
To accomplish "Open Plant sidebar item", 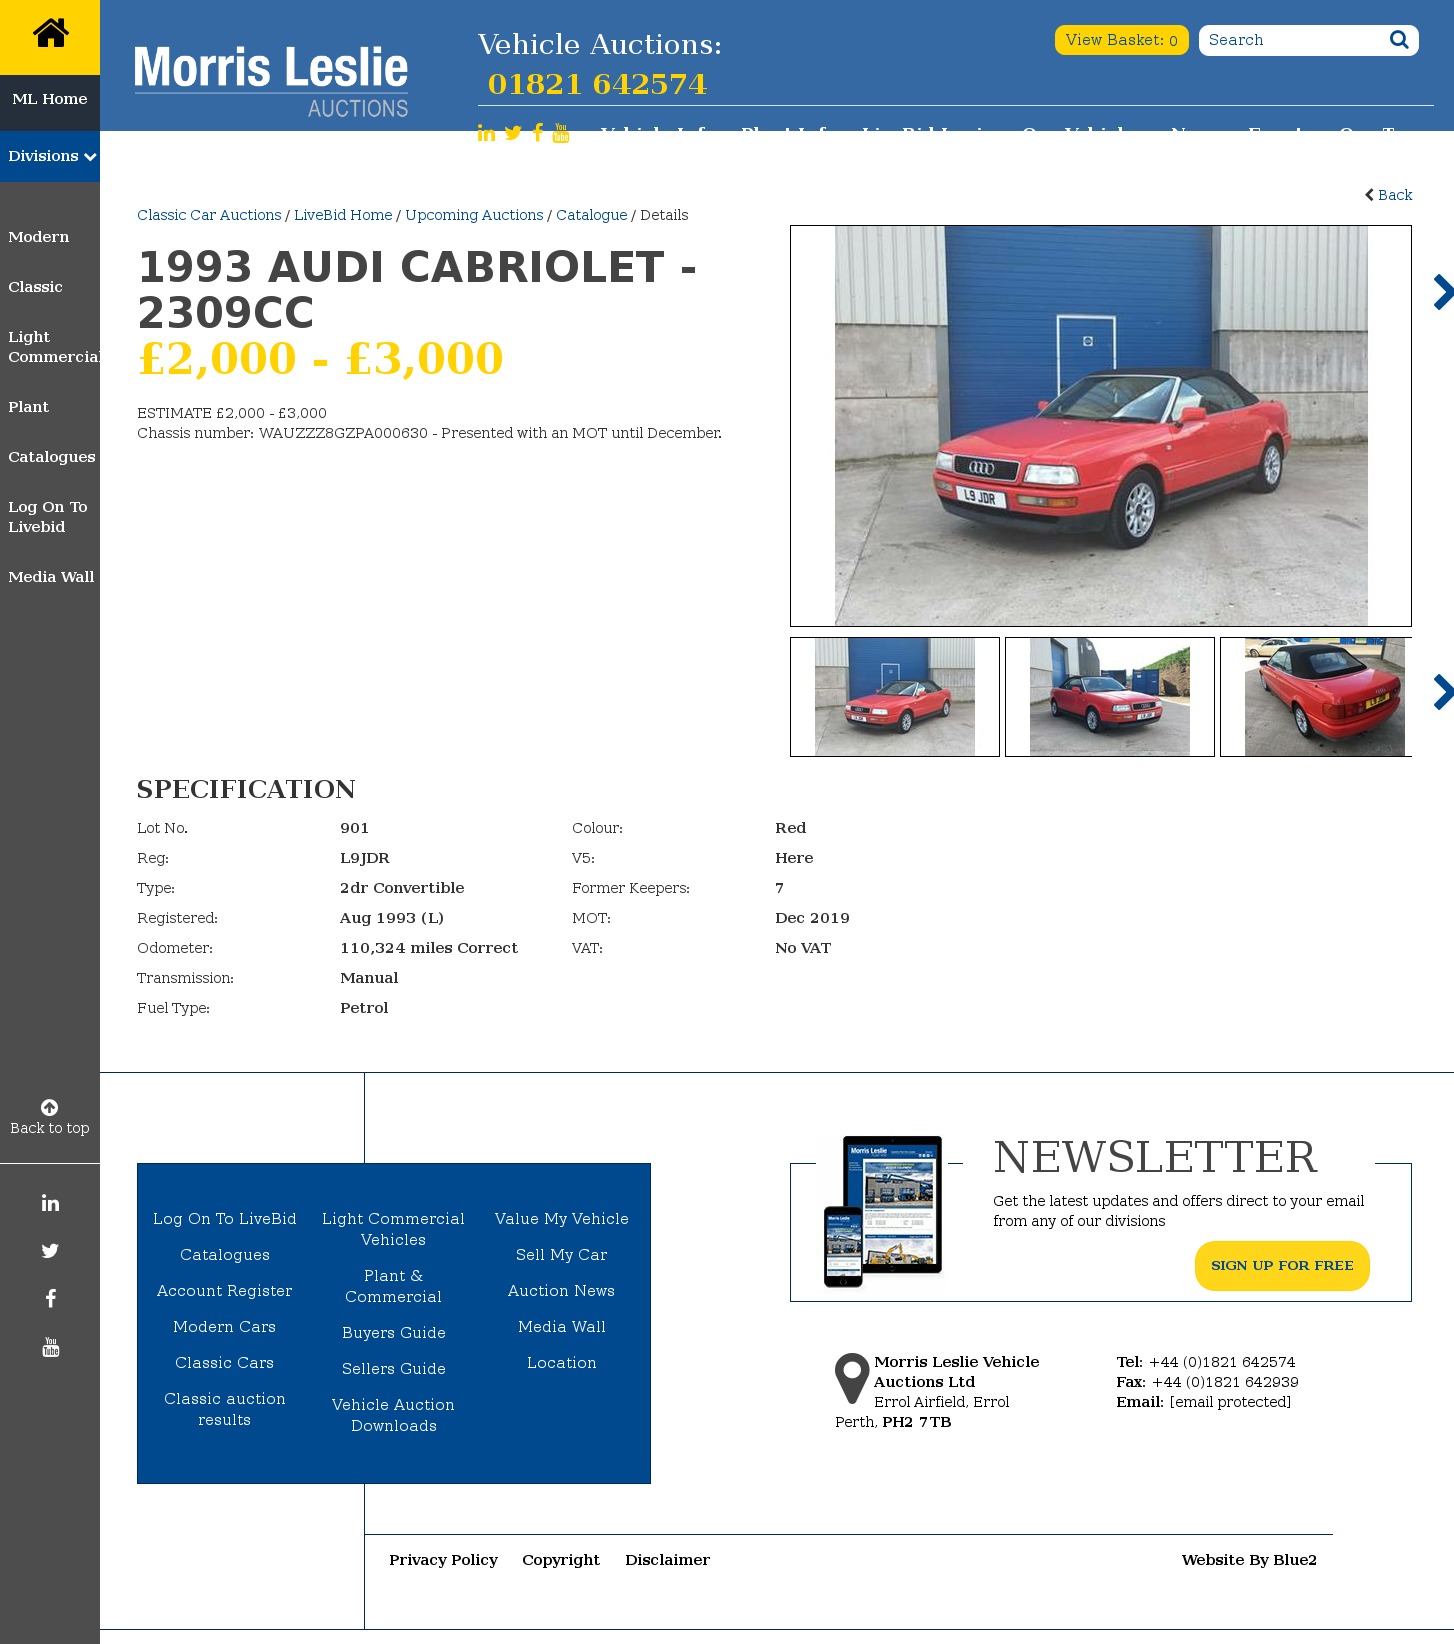I will pos(28,407).
